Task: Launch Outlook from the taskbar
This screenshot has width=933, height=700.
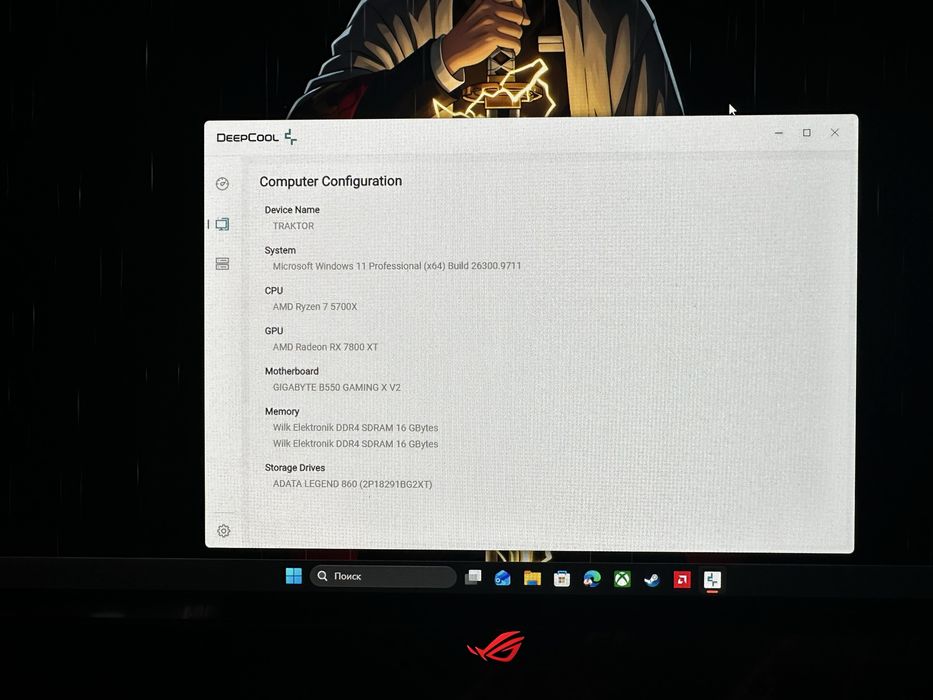Action: click(x=503, y=578)
